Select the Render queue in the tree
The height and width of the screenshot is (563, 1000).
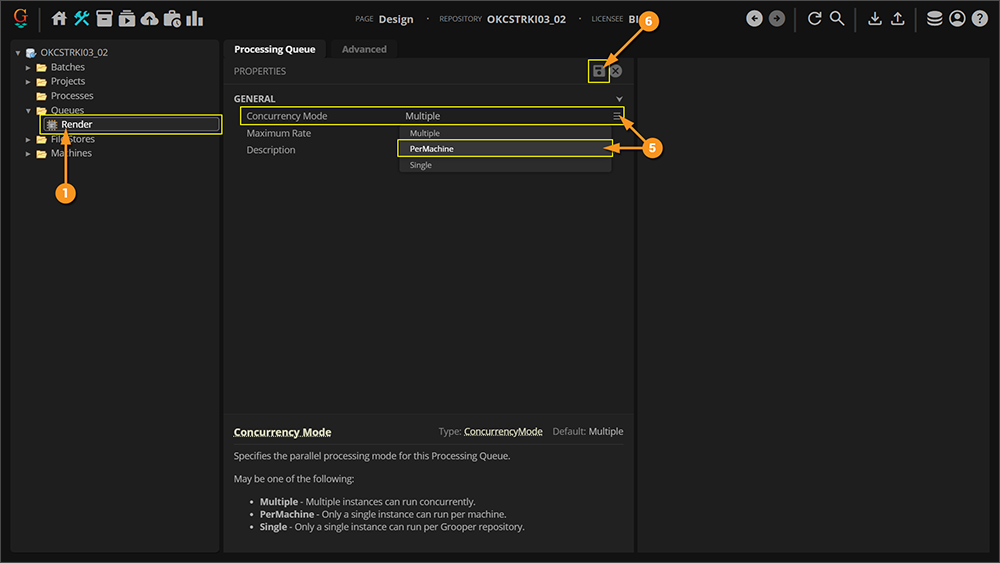point(77,125)
